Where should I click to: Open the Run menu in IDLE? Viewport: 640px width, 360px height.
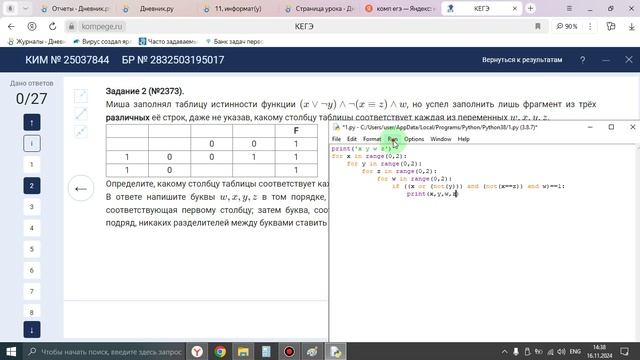pyautogui.click(x=393, y=139)
